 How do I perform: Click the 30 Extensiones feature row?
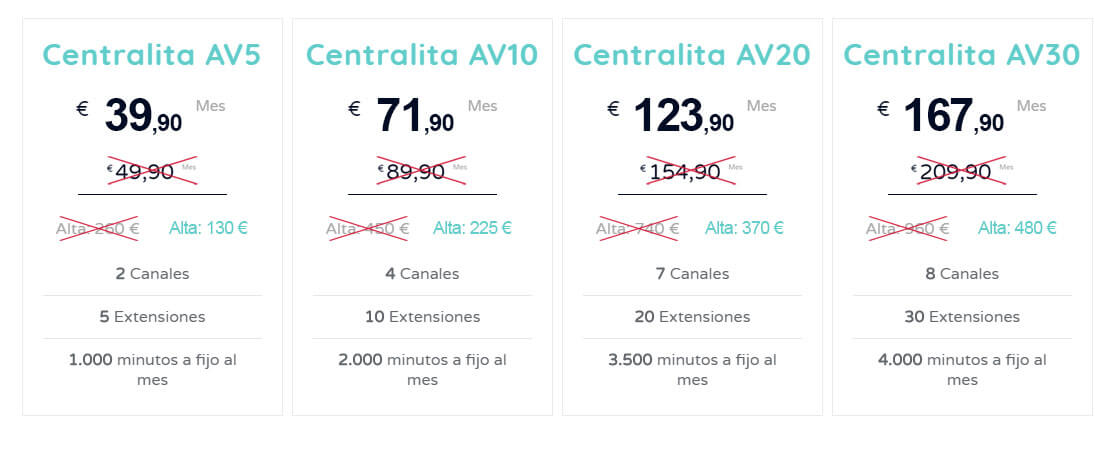(x=962, y=317)
